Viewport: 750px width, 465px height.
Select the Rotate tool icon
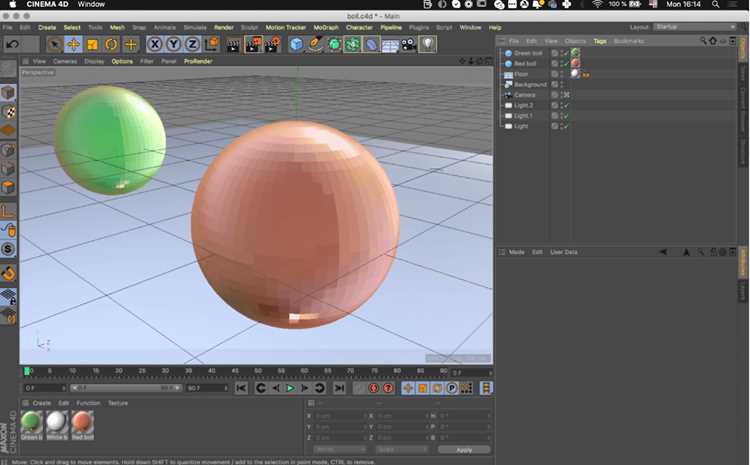coord(111,44)
